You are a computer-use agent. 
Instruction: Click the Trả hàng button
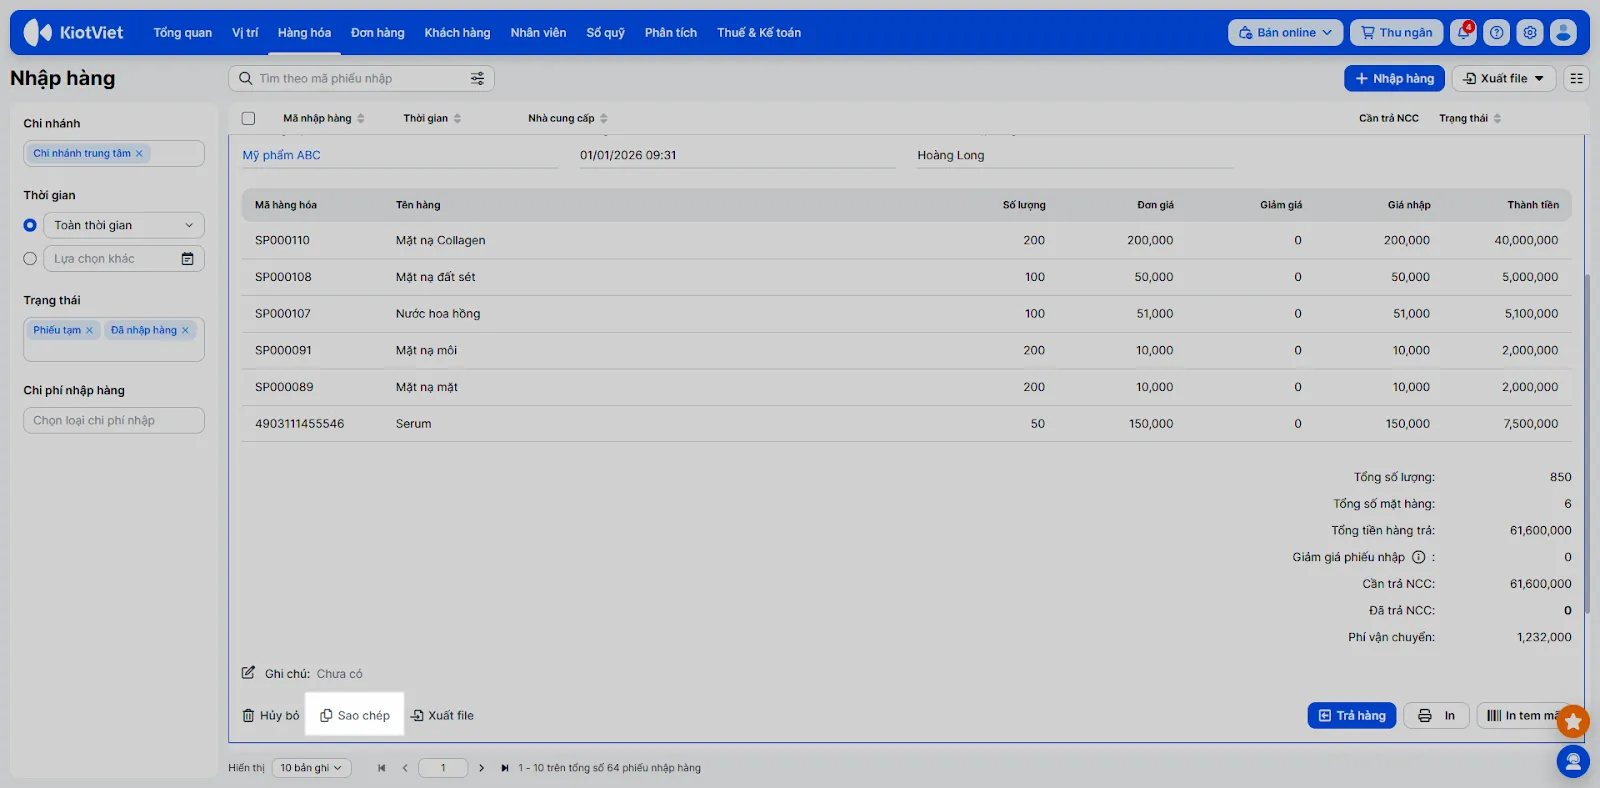point(1351,716)
